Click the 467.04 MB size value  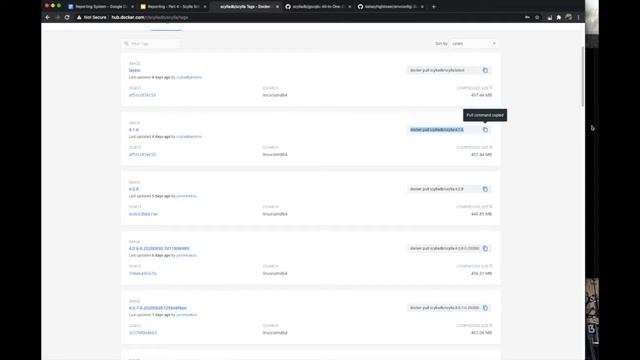pyautogui.click(x=481, y=333)
